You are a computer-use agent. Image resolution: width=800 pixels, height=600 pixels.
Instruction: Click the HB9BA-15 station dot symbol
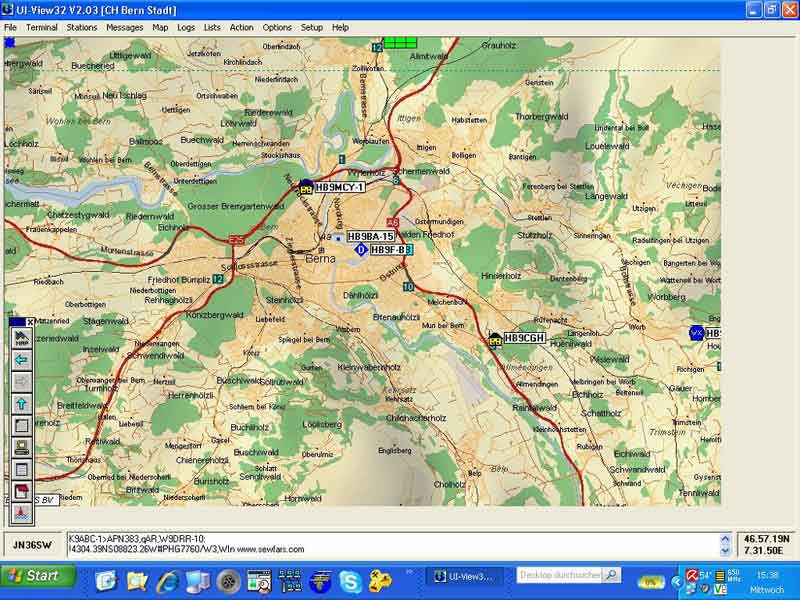338,237
